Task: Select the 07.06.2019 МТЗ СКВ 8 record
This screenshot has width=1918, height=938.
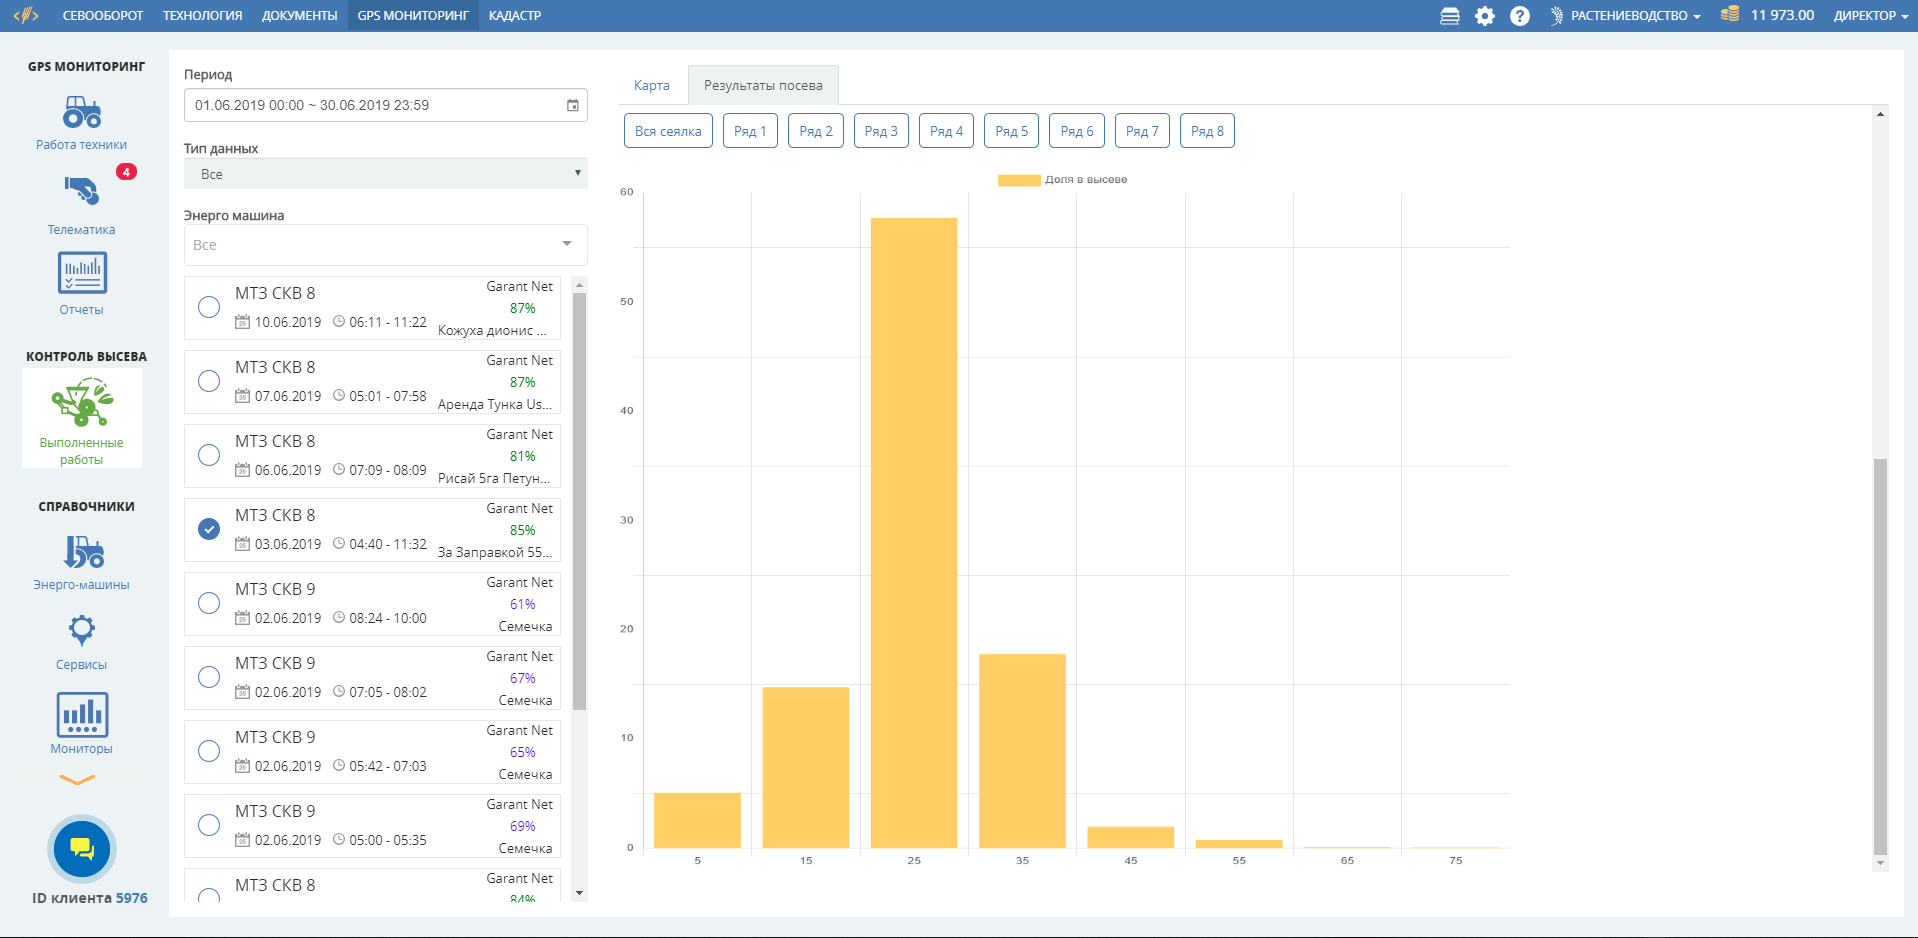Action: (209, 381)
